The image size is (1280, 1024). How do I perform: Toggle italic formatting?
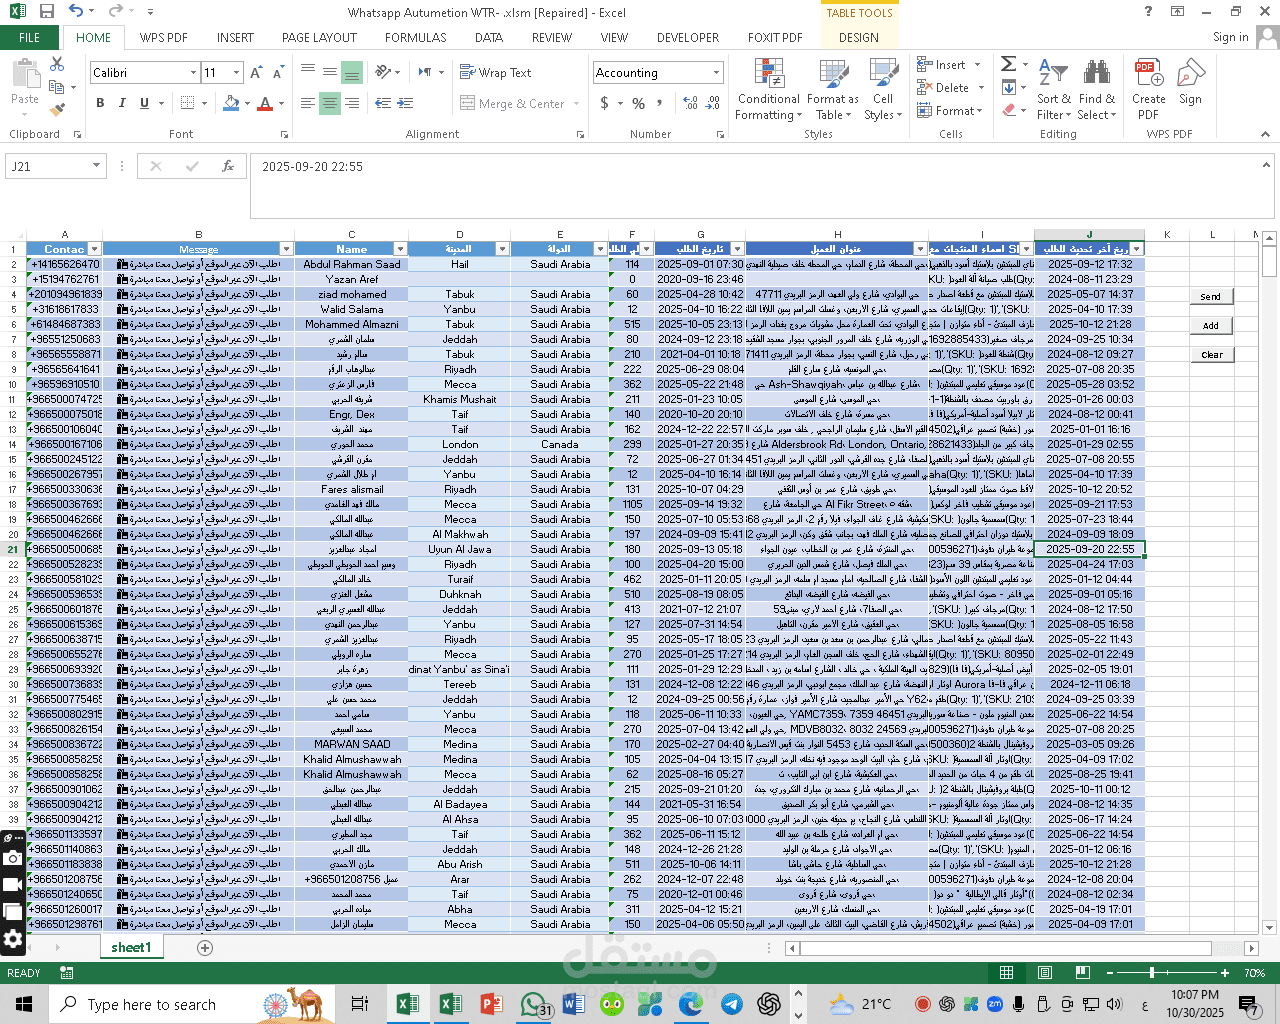(x=120, y=103)
